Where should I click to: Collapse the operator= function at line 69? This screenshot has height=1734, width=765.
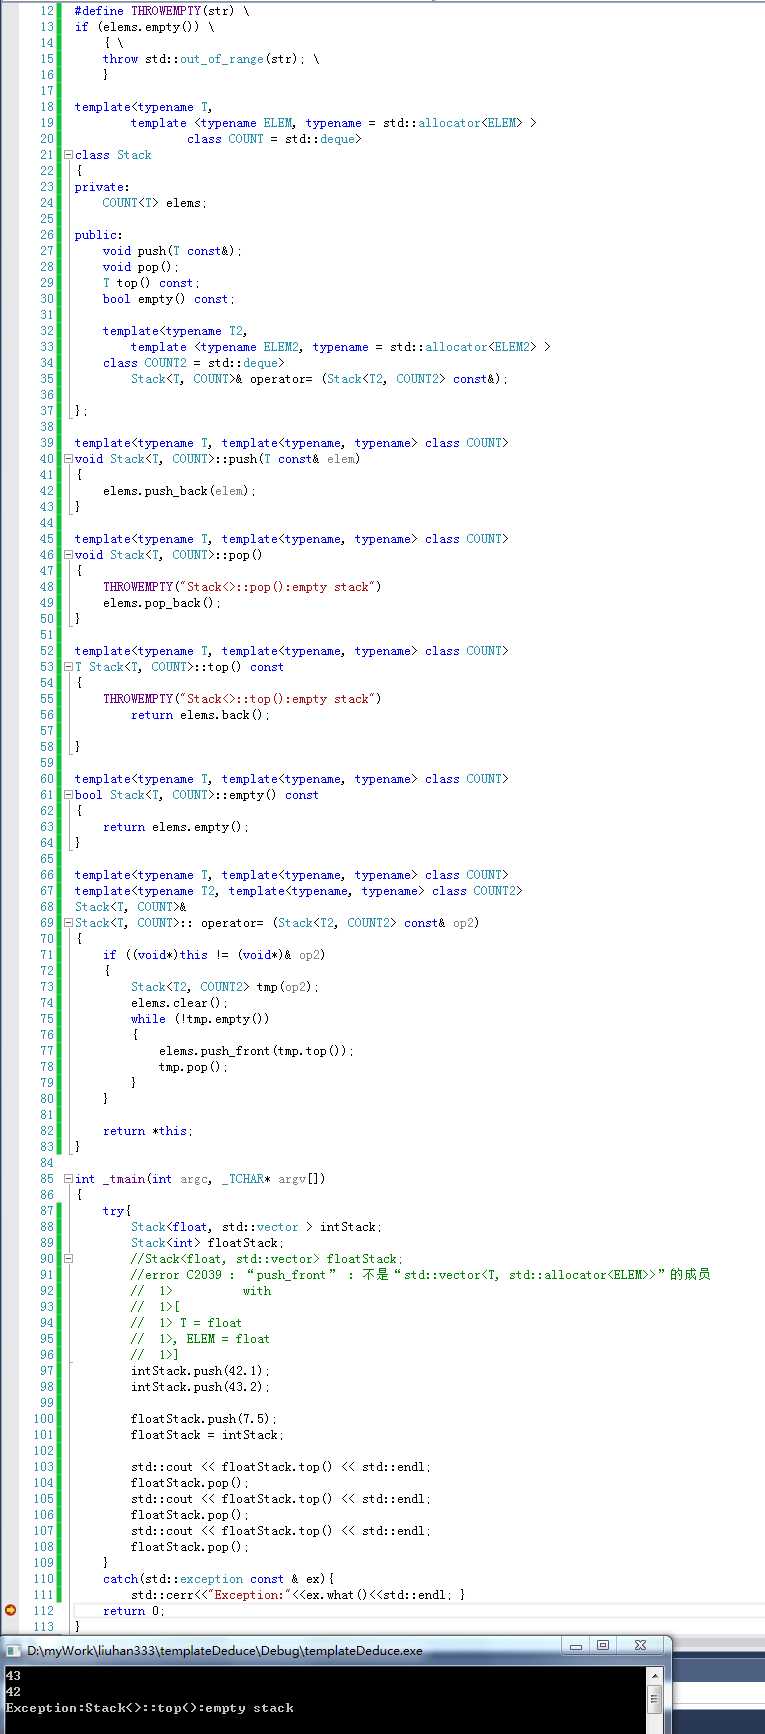pyautogui.click(x=68, y=923)
